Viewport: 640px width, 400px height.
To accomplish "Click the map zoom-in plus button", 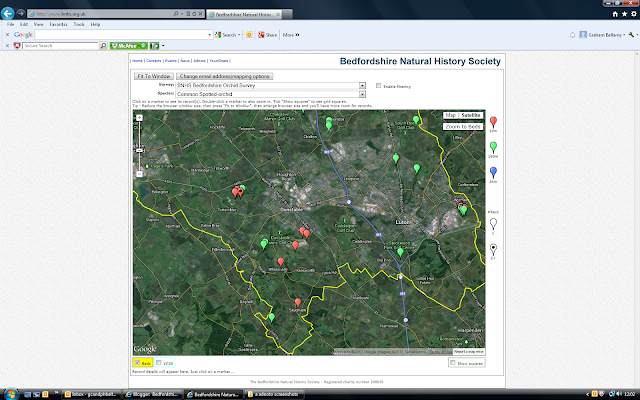I will [x=139, y=118].
